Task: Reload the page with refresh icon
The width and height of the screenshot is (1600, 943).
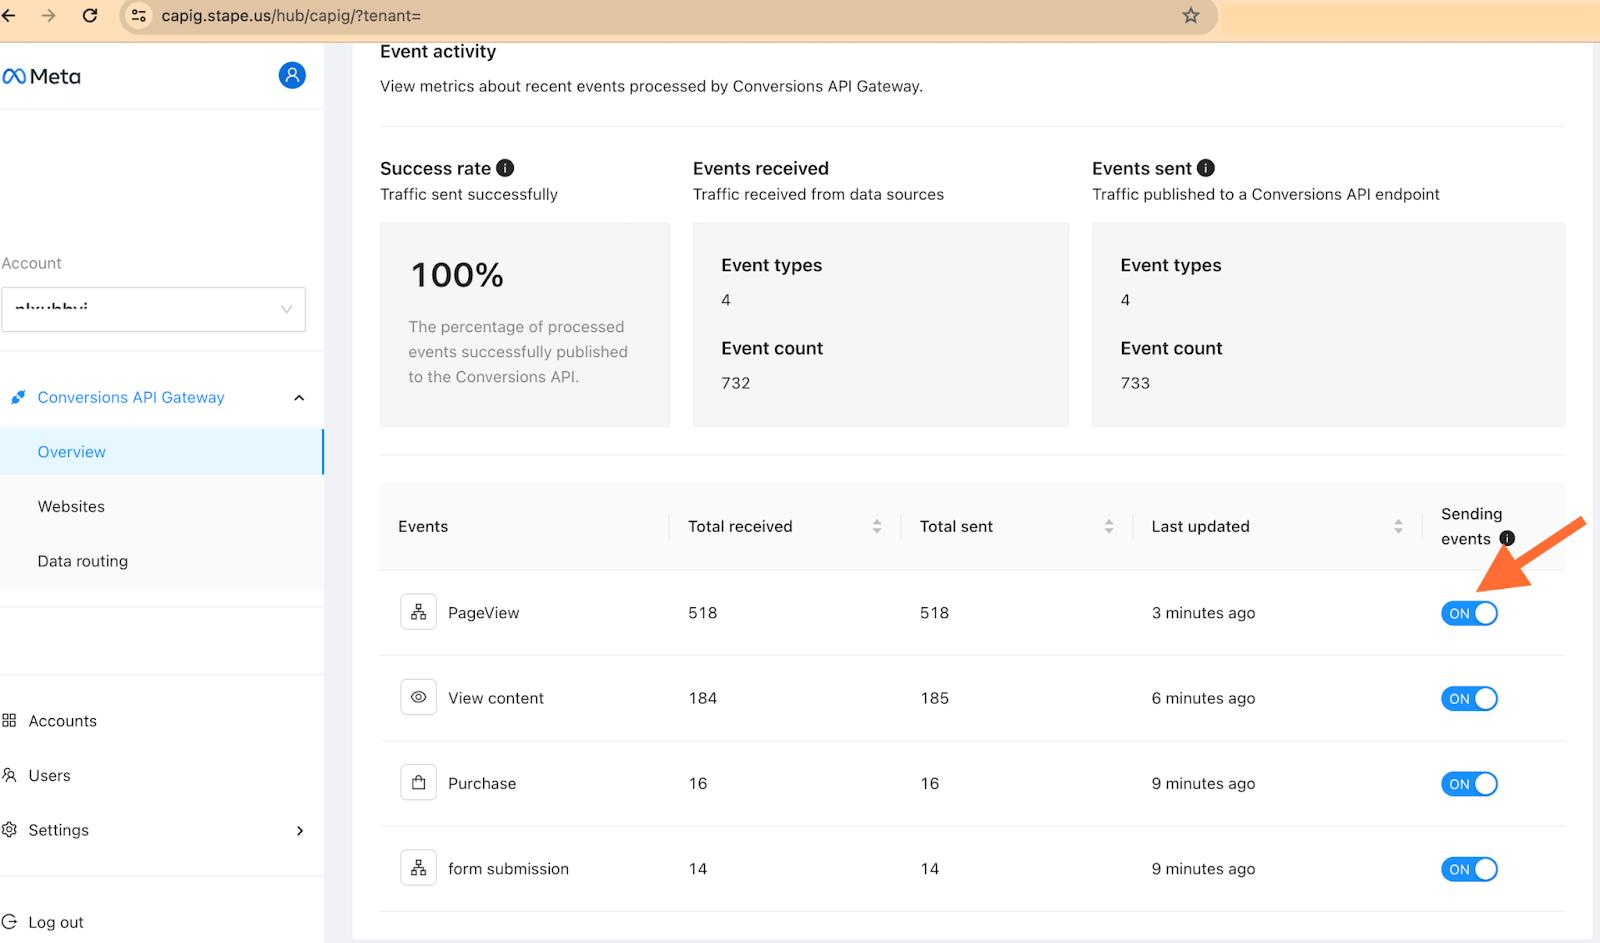Action: 90,16
